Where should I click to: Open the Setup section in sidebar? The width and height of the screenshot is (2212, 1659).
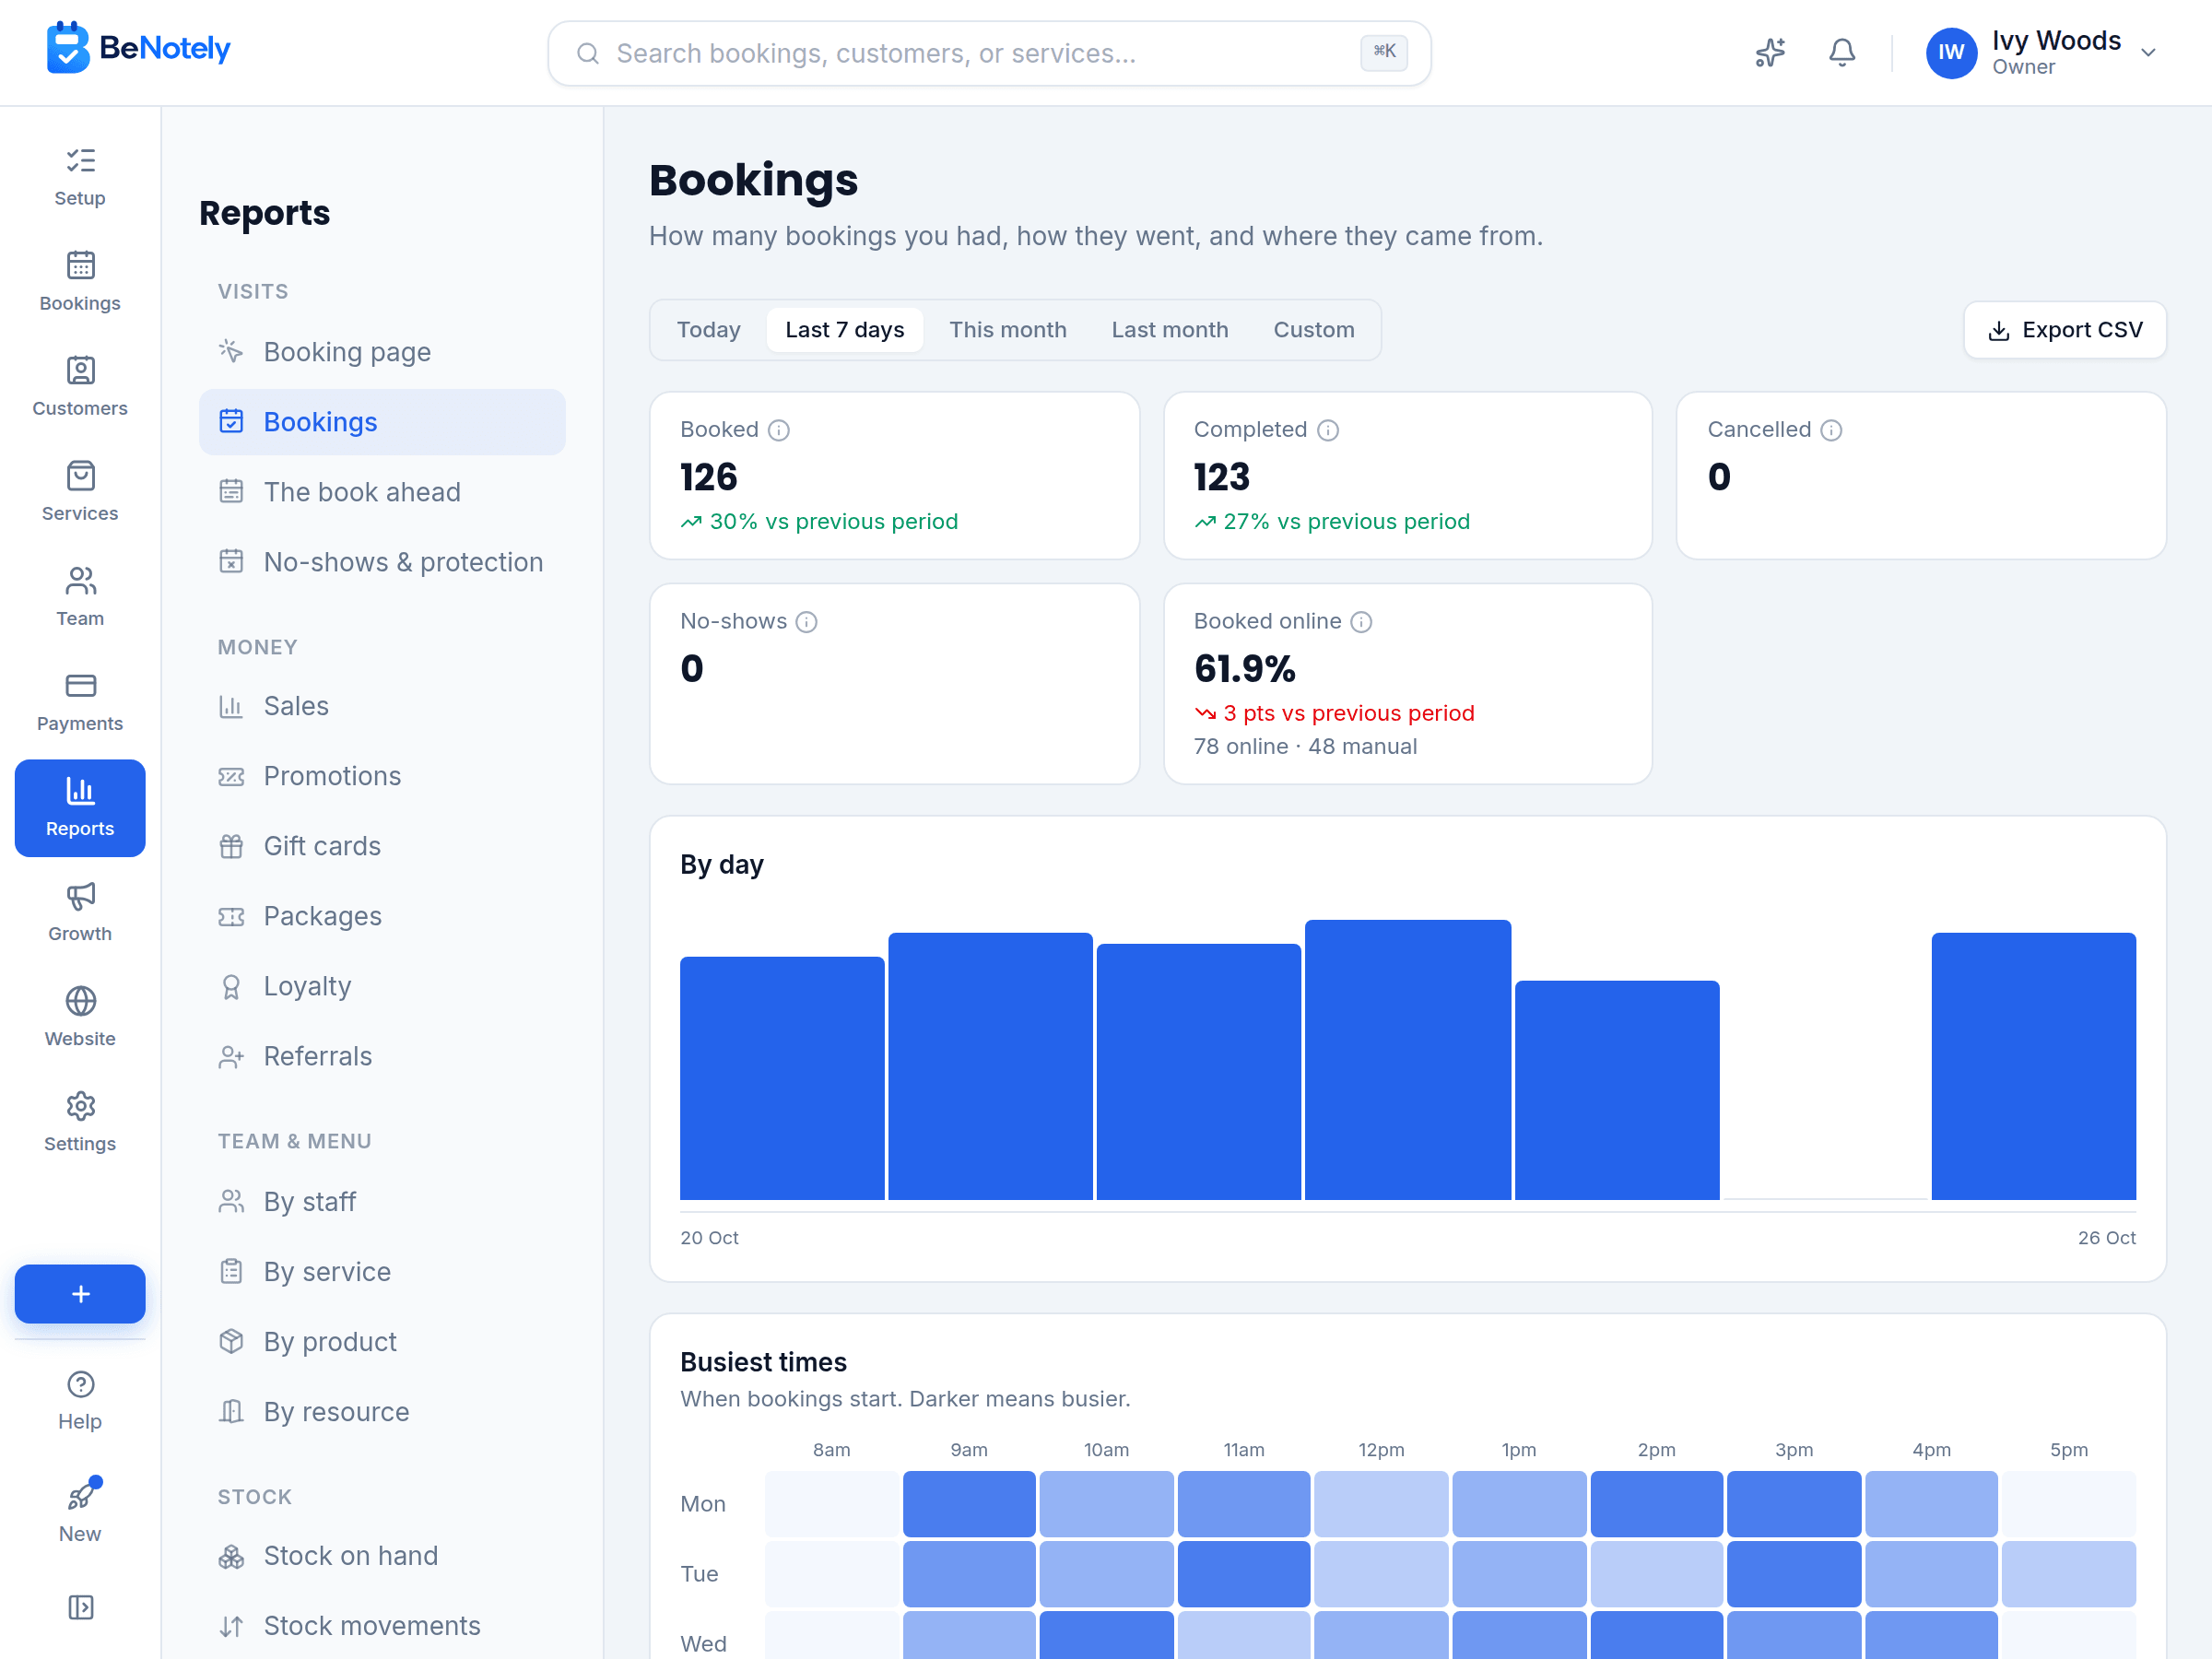click(x=80, y=177)
